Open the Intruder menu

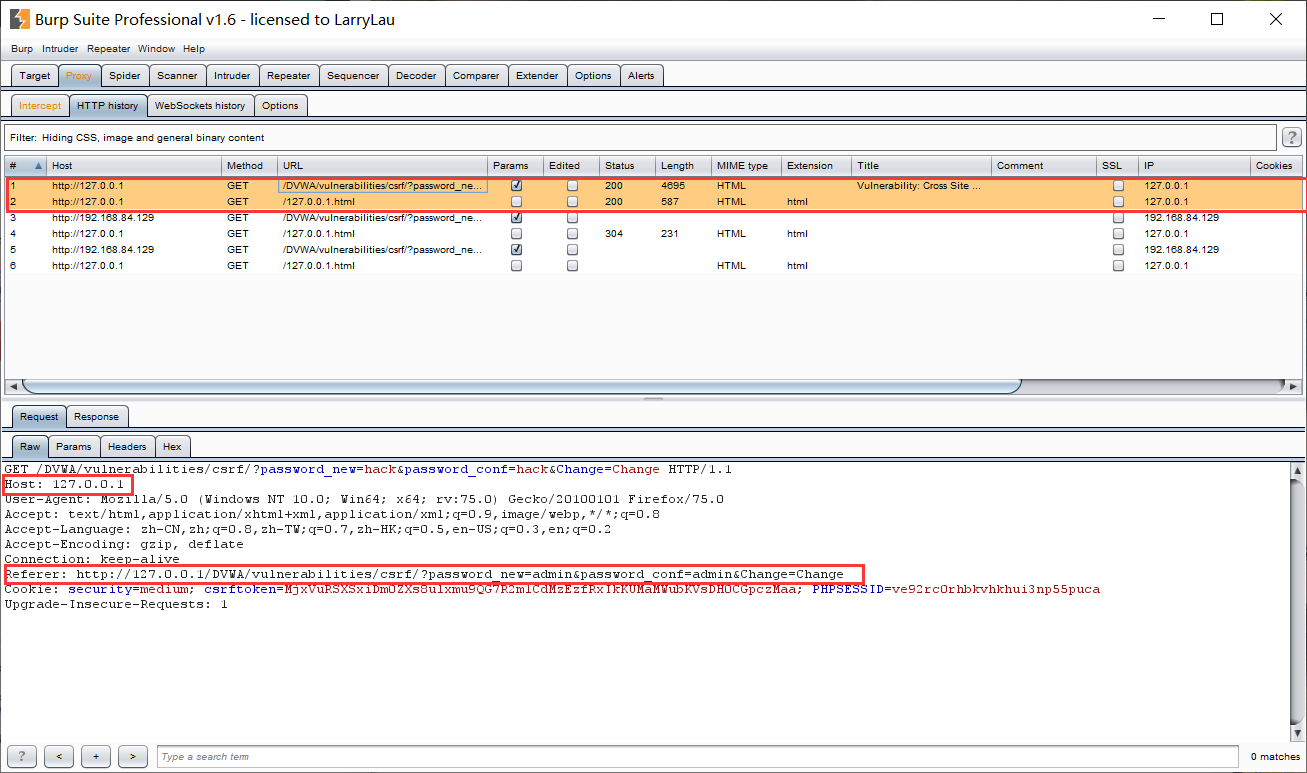[60, 48]
